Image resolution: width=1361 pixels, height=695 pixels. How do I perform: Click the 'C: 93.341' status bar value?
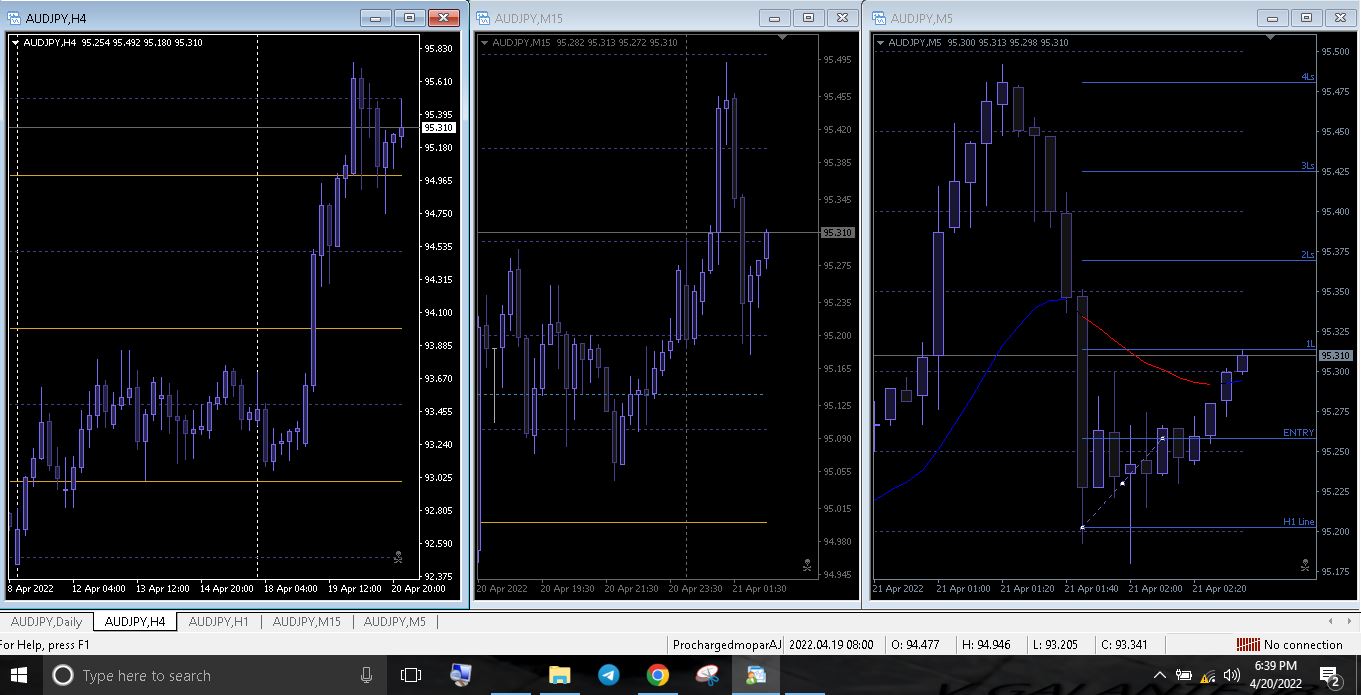(x=1123, y=645)
